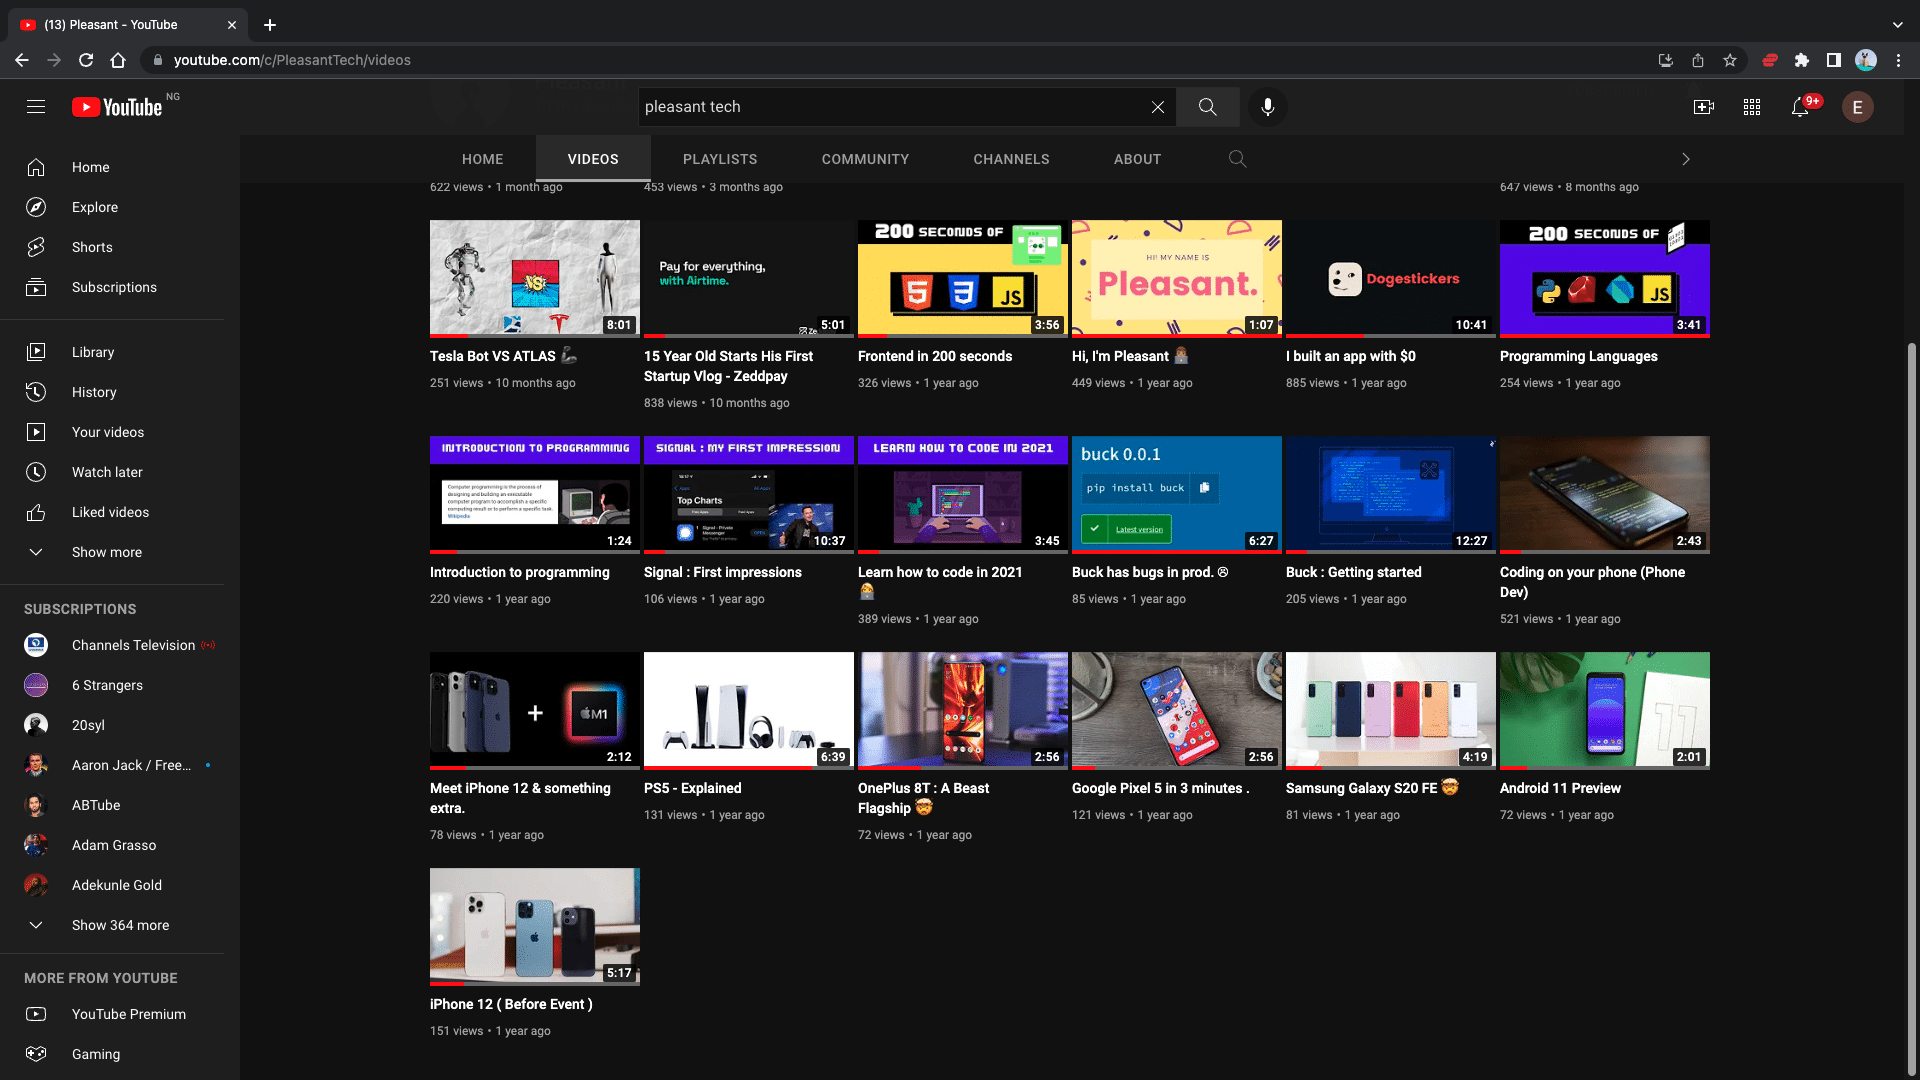Open 'I built an app with $0' title
The height and width of the screenshot is (1080, 1920).
(1350, 356)
